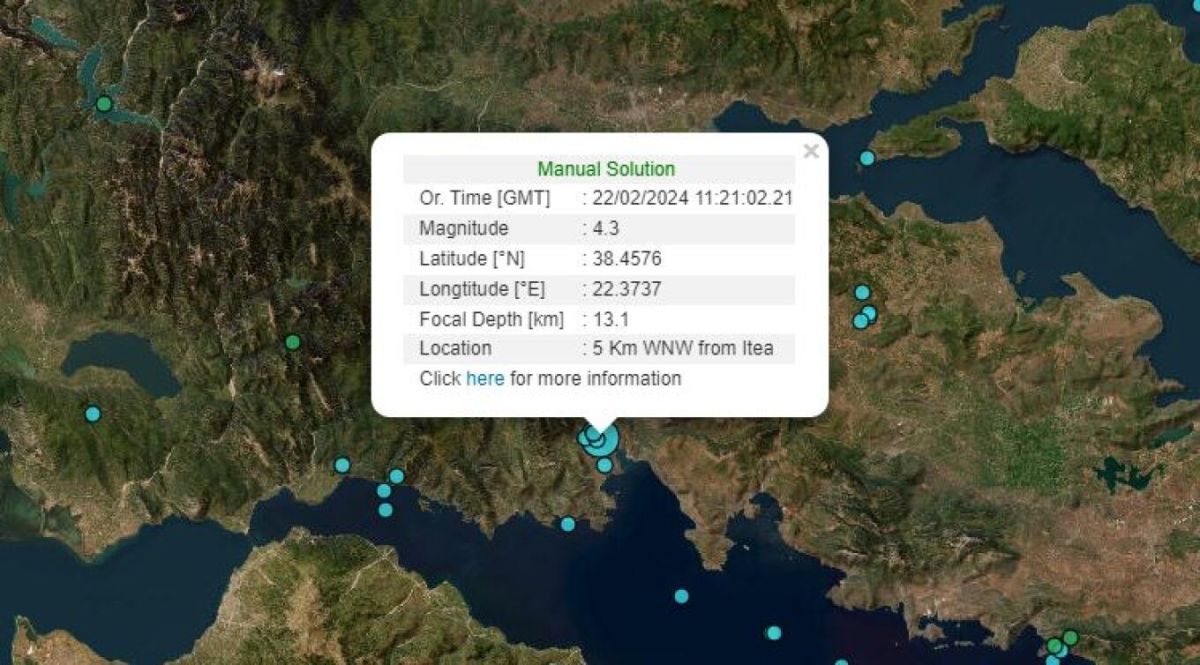Open the "here" link for more information

click(485, 378)
